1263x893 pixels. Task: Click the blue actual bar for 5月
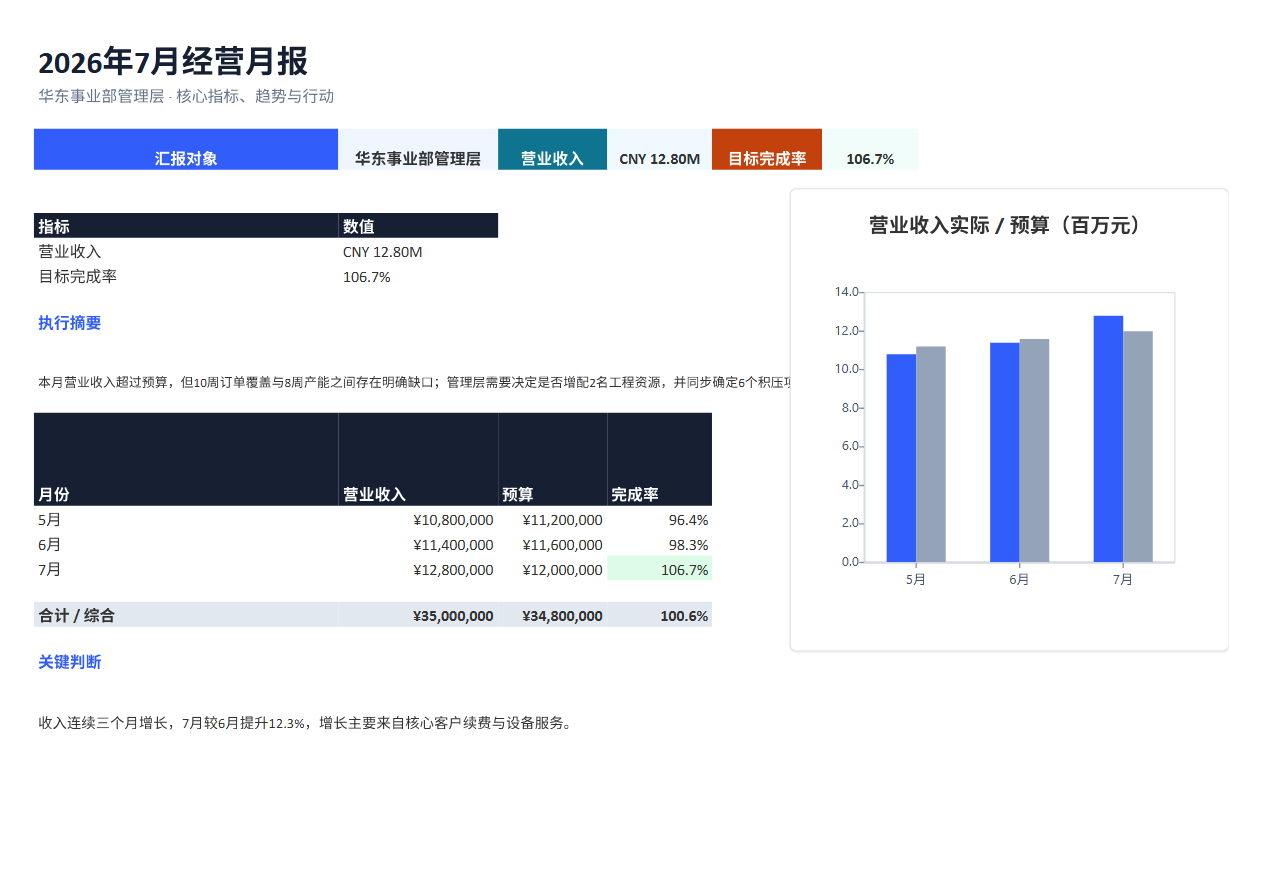point(901,458)
